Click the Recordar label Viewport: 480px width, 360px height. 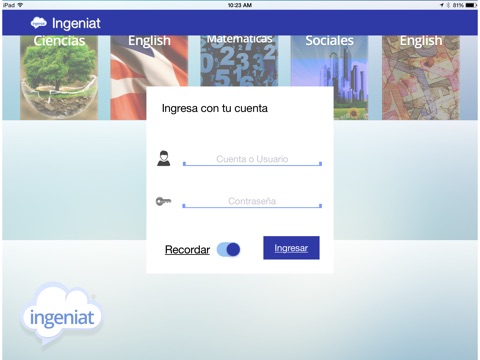pos(187,250)
